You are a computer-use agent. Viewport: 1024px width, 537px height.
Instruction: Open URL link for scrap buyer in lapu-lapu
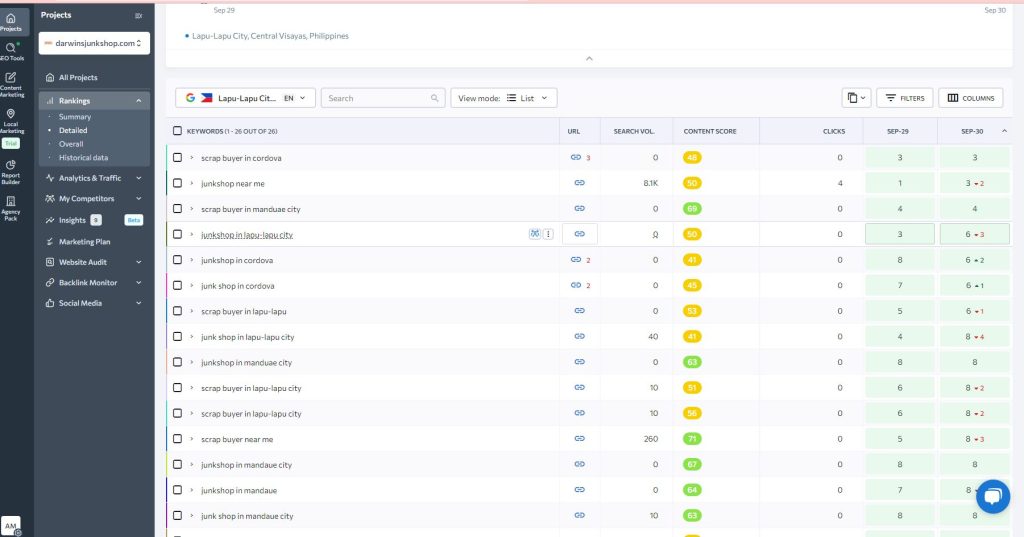pyautogui.click(x=579, y=311)
